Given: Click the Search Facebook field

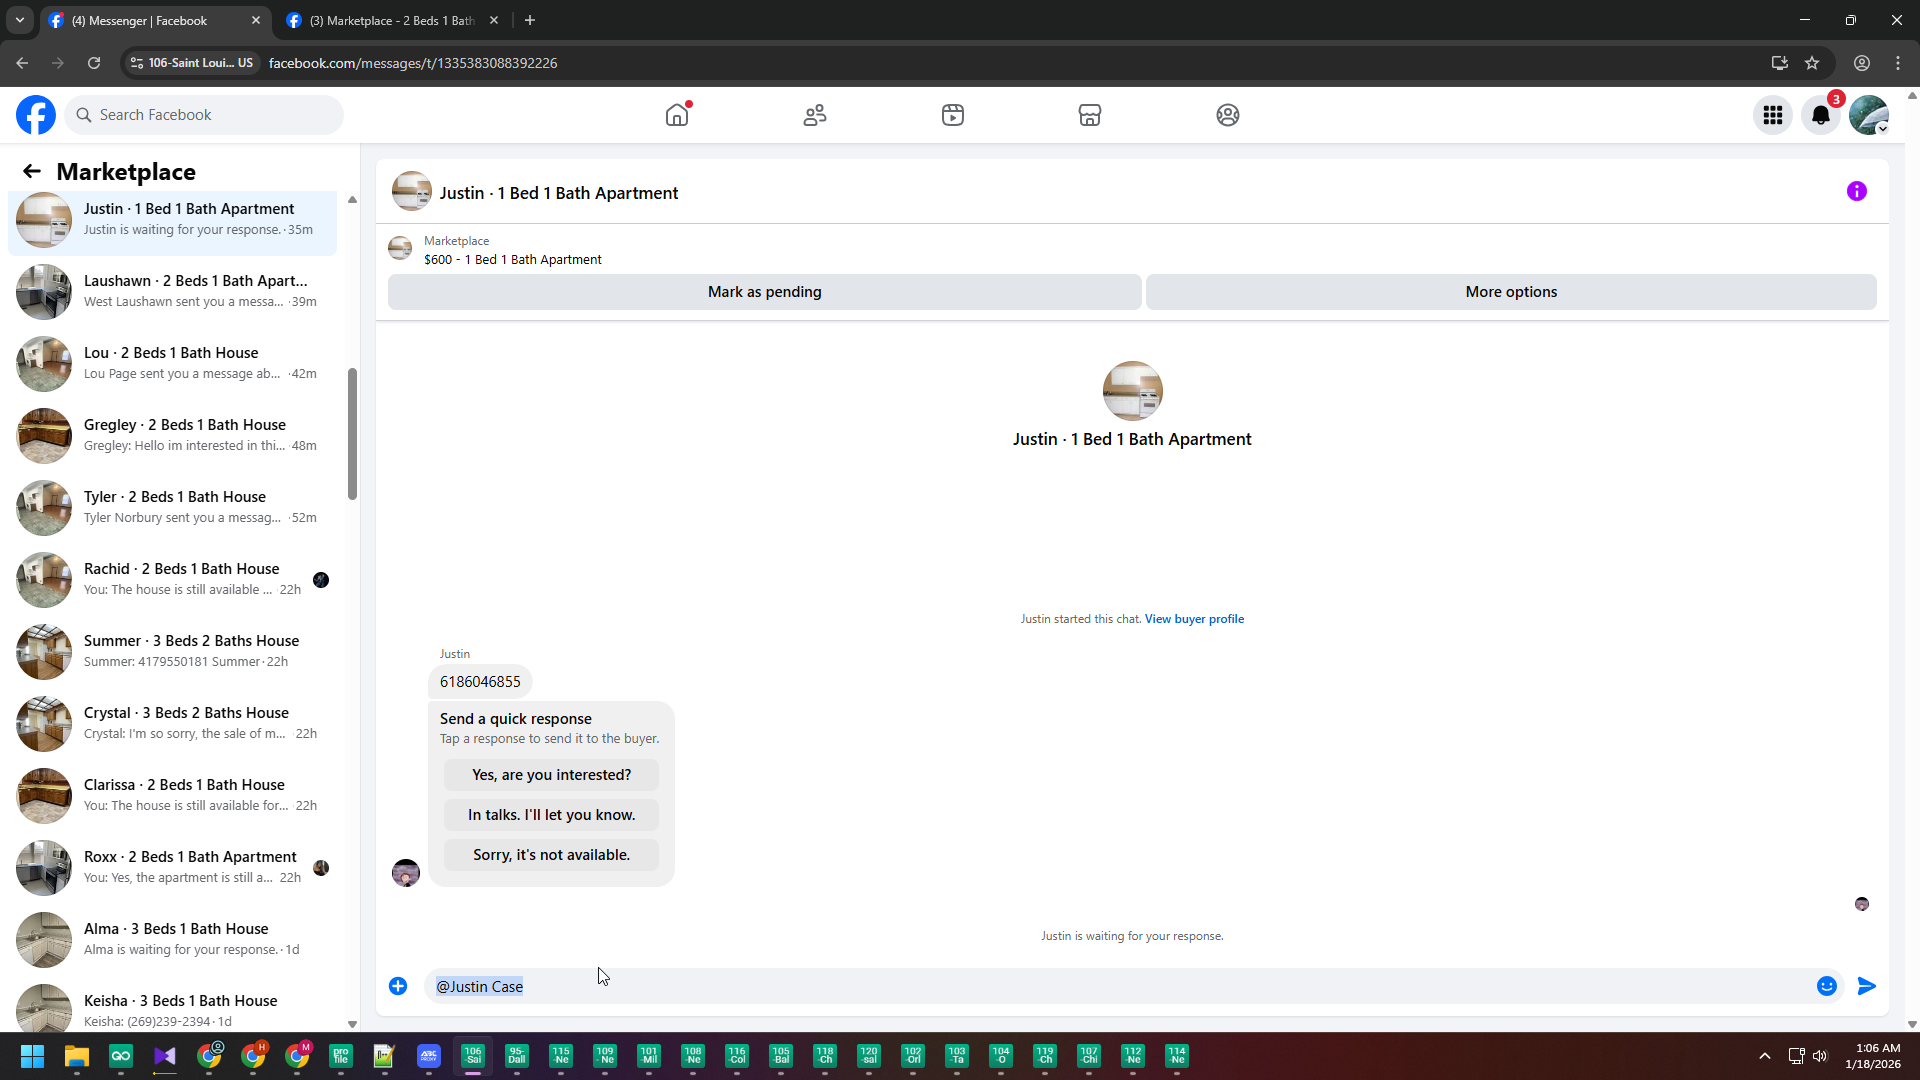Looking at the screenshot, I should [205, 115].
